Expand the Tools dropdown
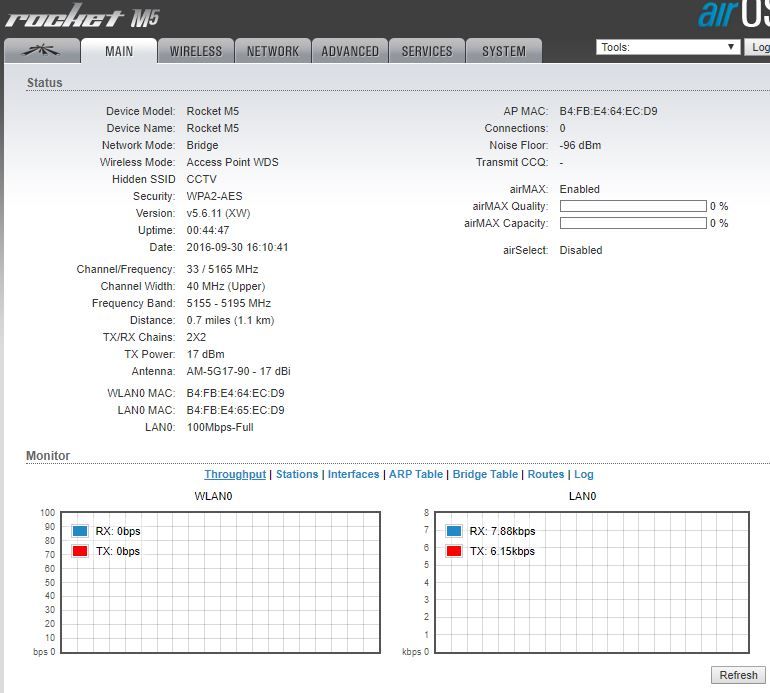 tap(667, 47)
